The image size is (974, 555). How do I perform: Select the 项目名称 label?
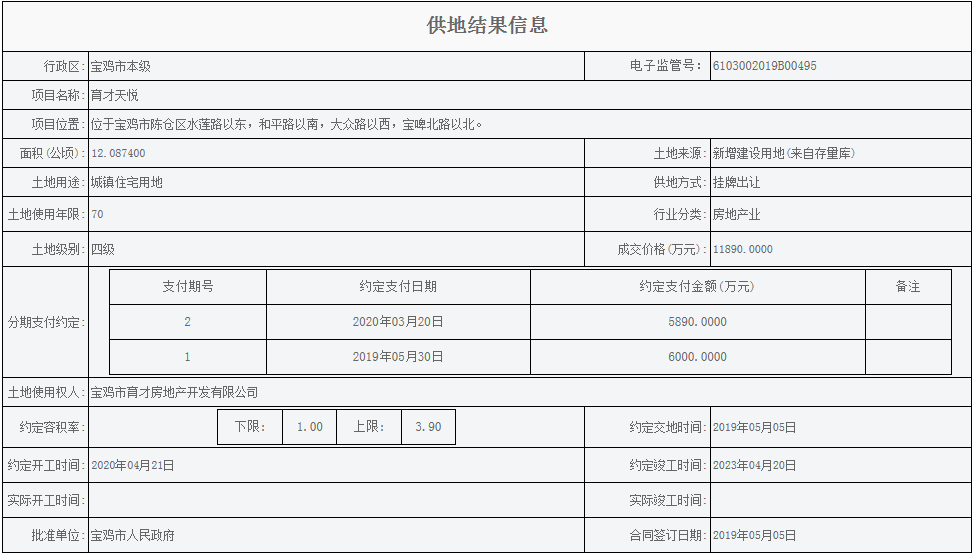click(59, 95)
